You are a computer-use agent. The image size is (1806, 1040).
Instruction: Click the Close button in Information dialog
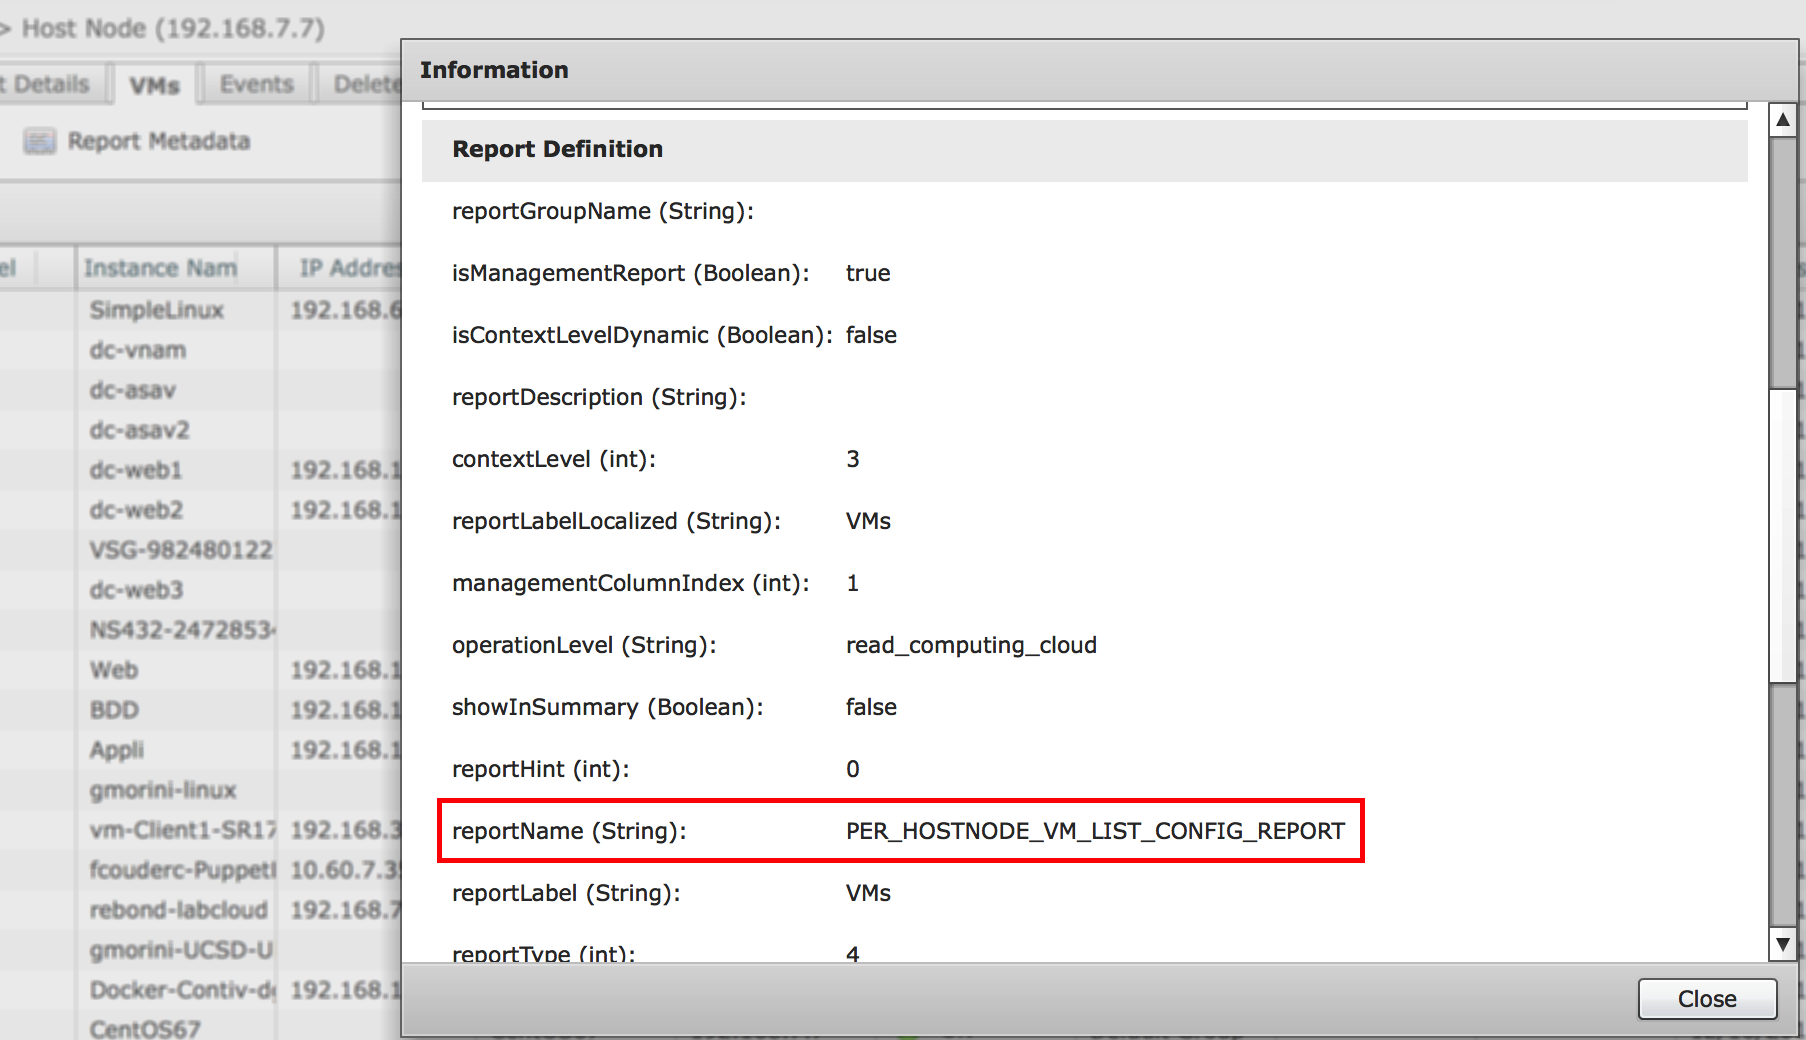tap(1707, 999)
